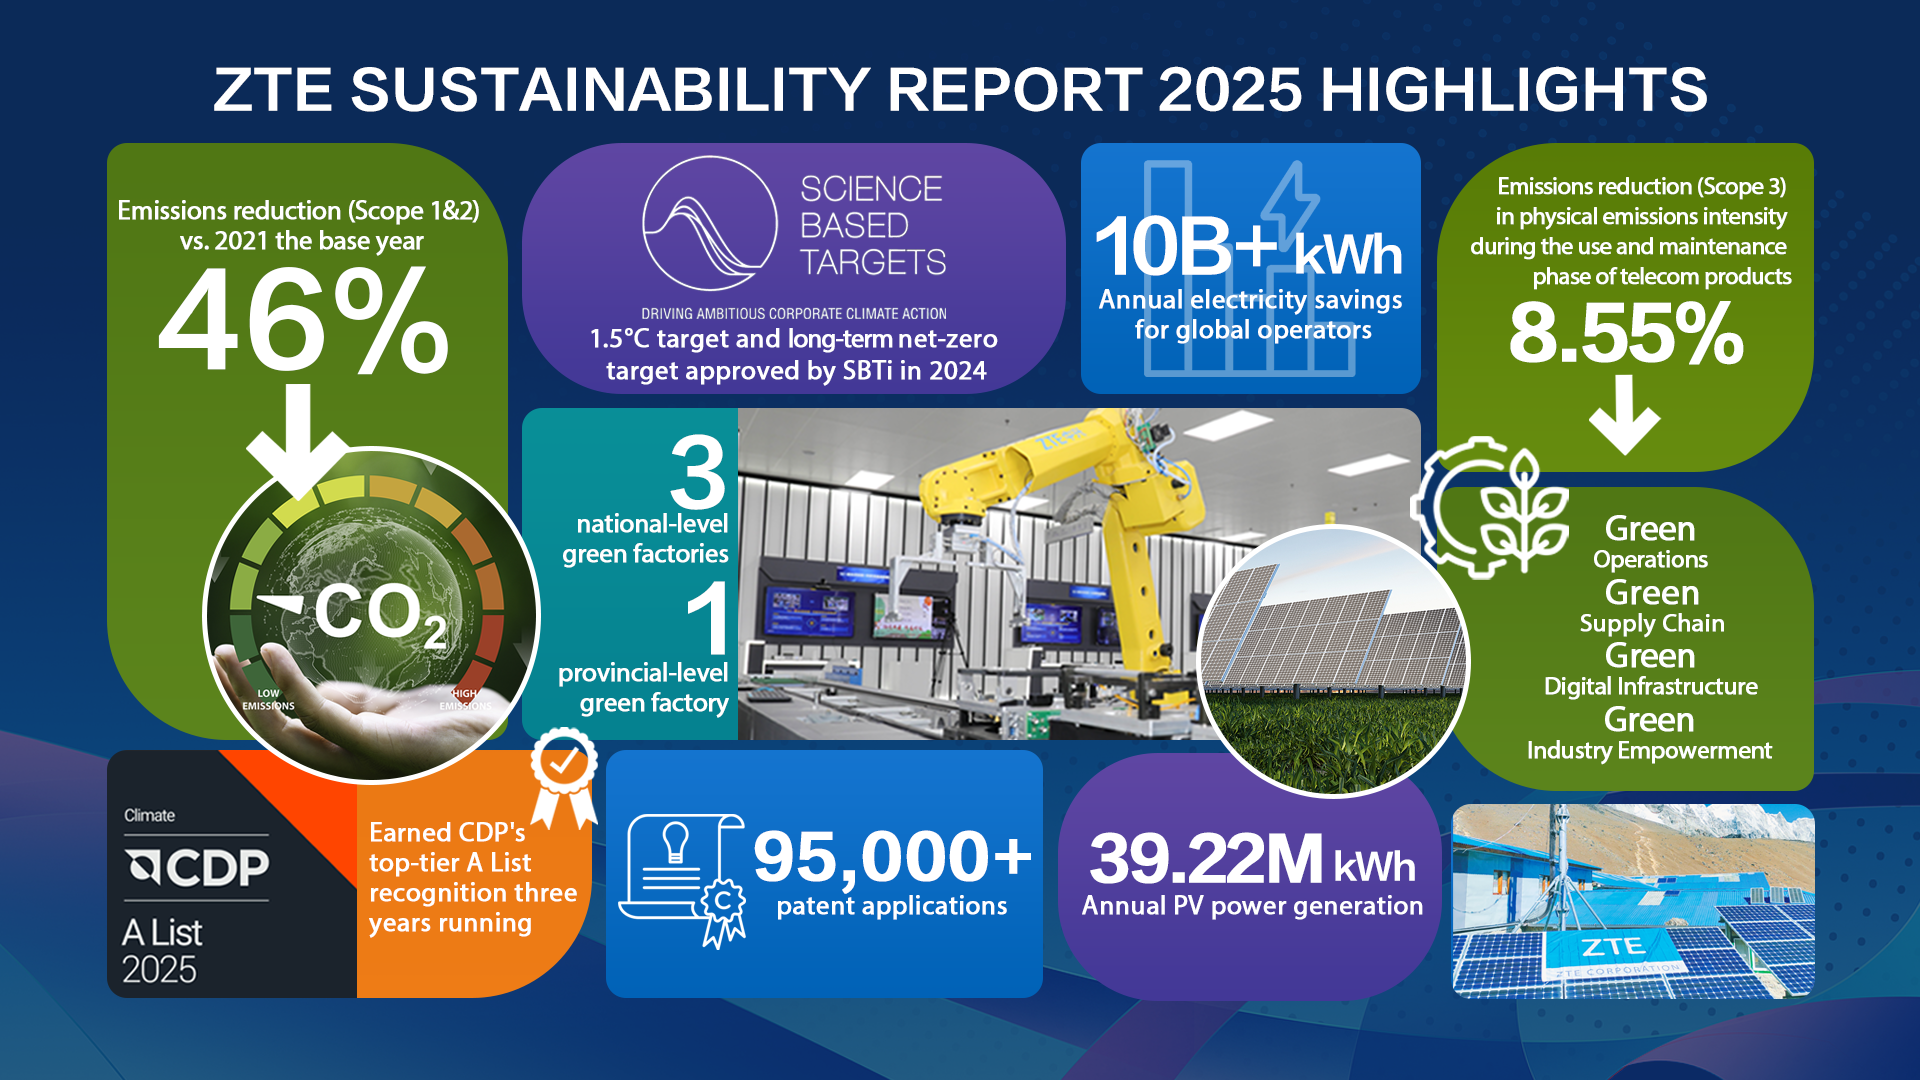Screen dimensions: 1920x1080
Task: Click 'Green Industry Empowerment' text
Action: coord(1649,734)
